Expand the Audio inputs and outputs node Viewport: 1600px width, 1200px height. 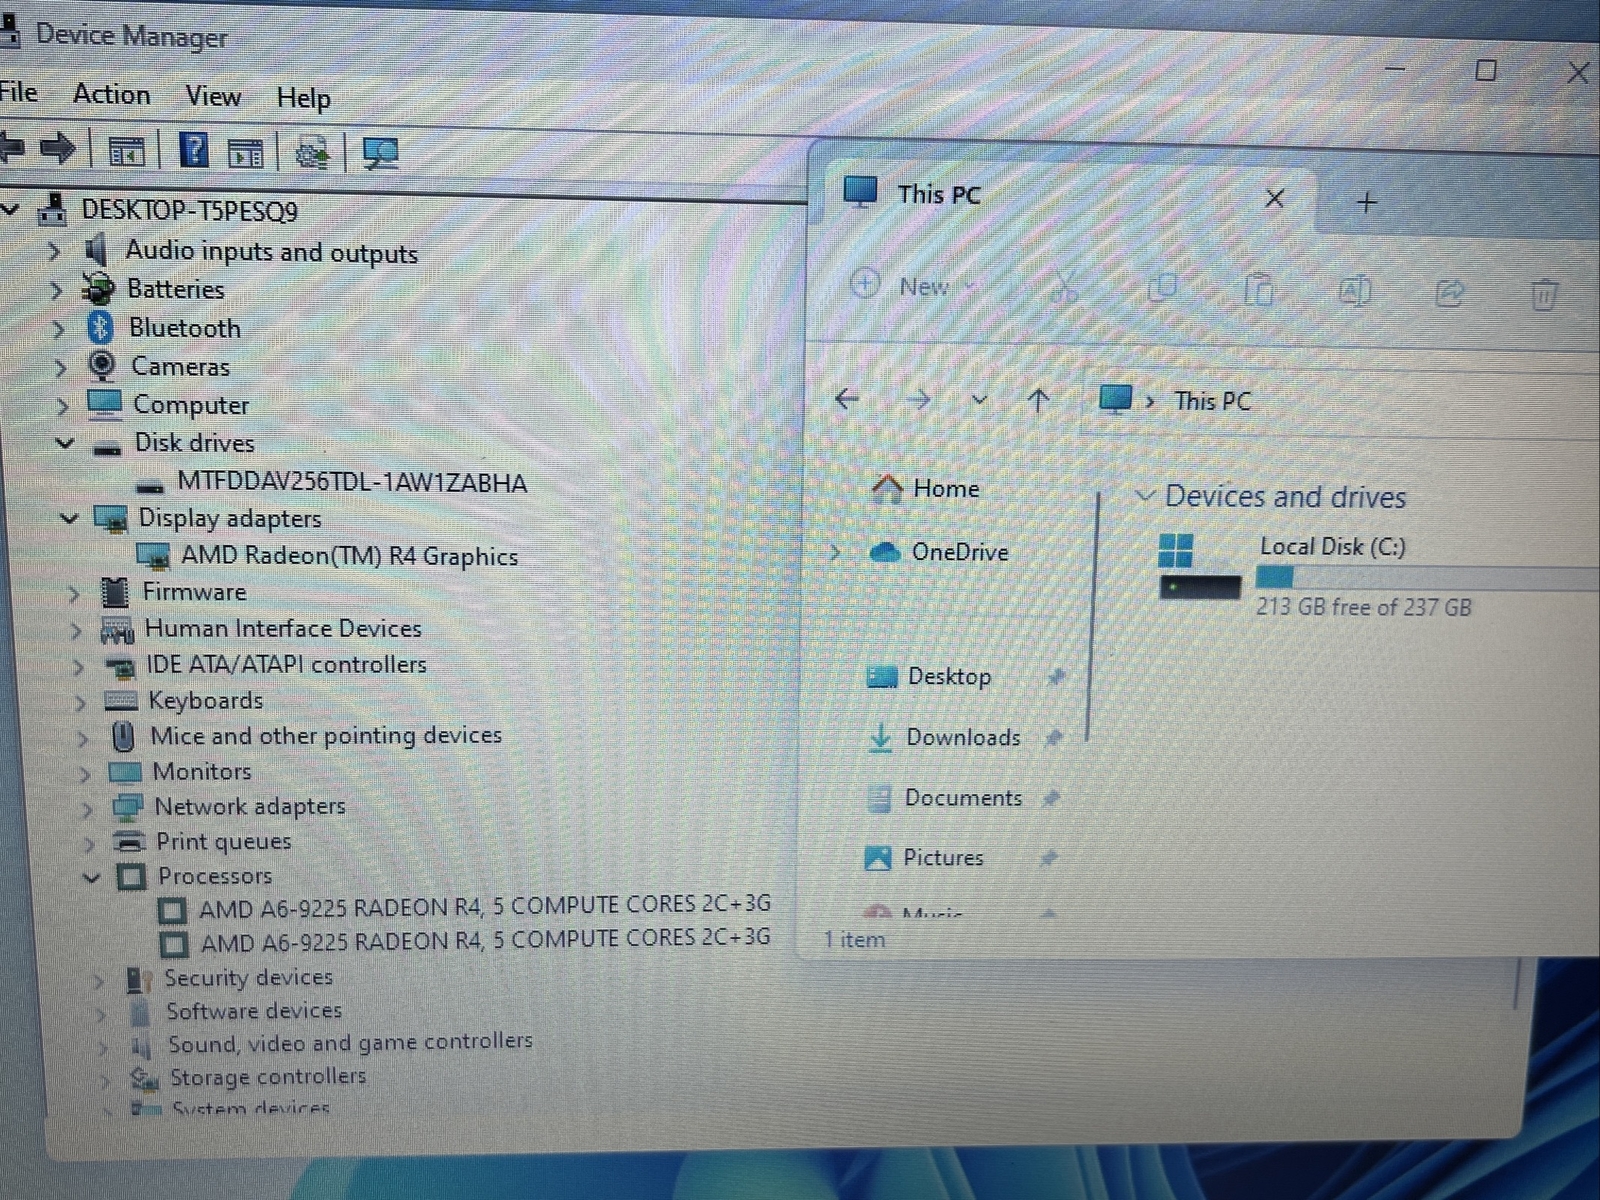point(54,251)
